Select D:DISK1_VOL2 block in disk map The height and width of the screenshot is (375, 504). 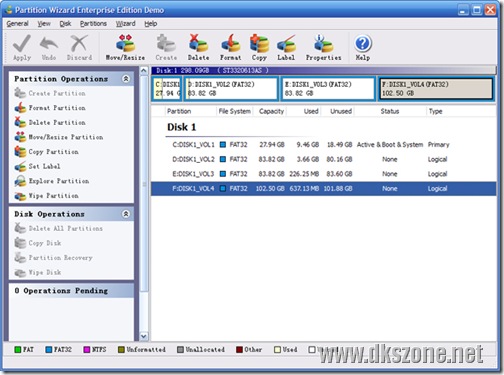pyautogui.click(x=231, y=89)
